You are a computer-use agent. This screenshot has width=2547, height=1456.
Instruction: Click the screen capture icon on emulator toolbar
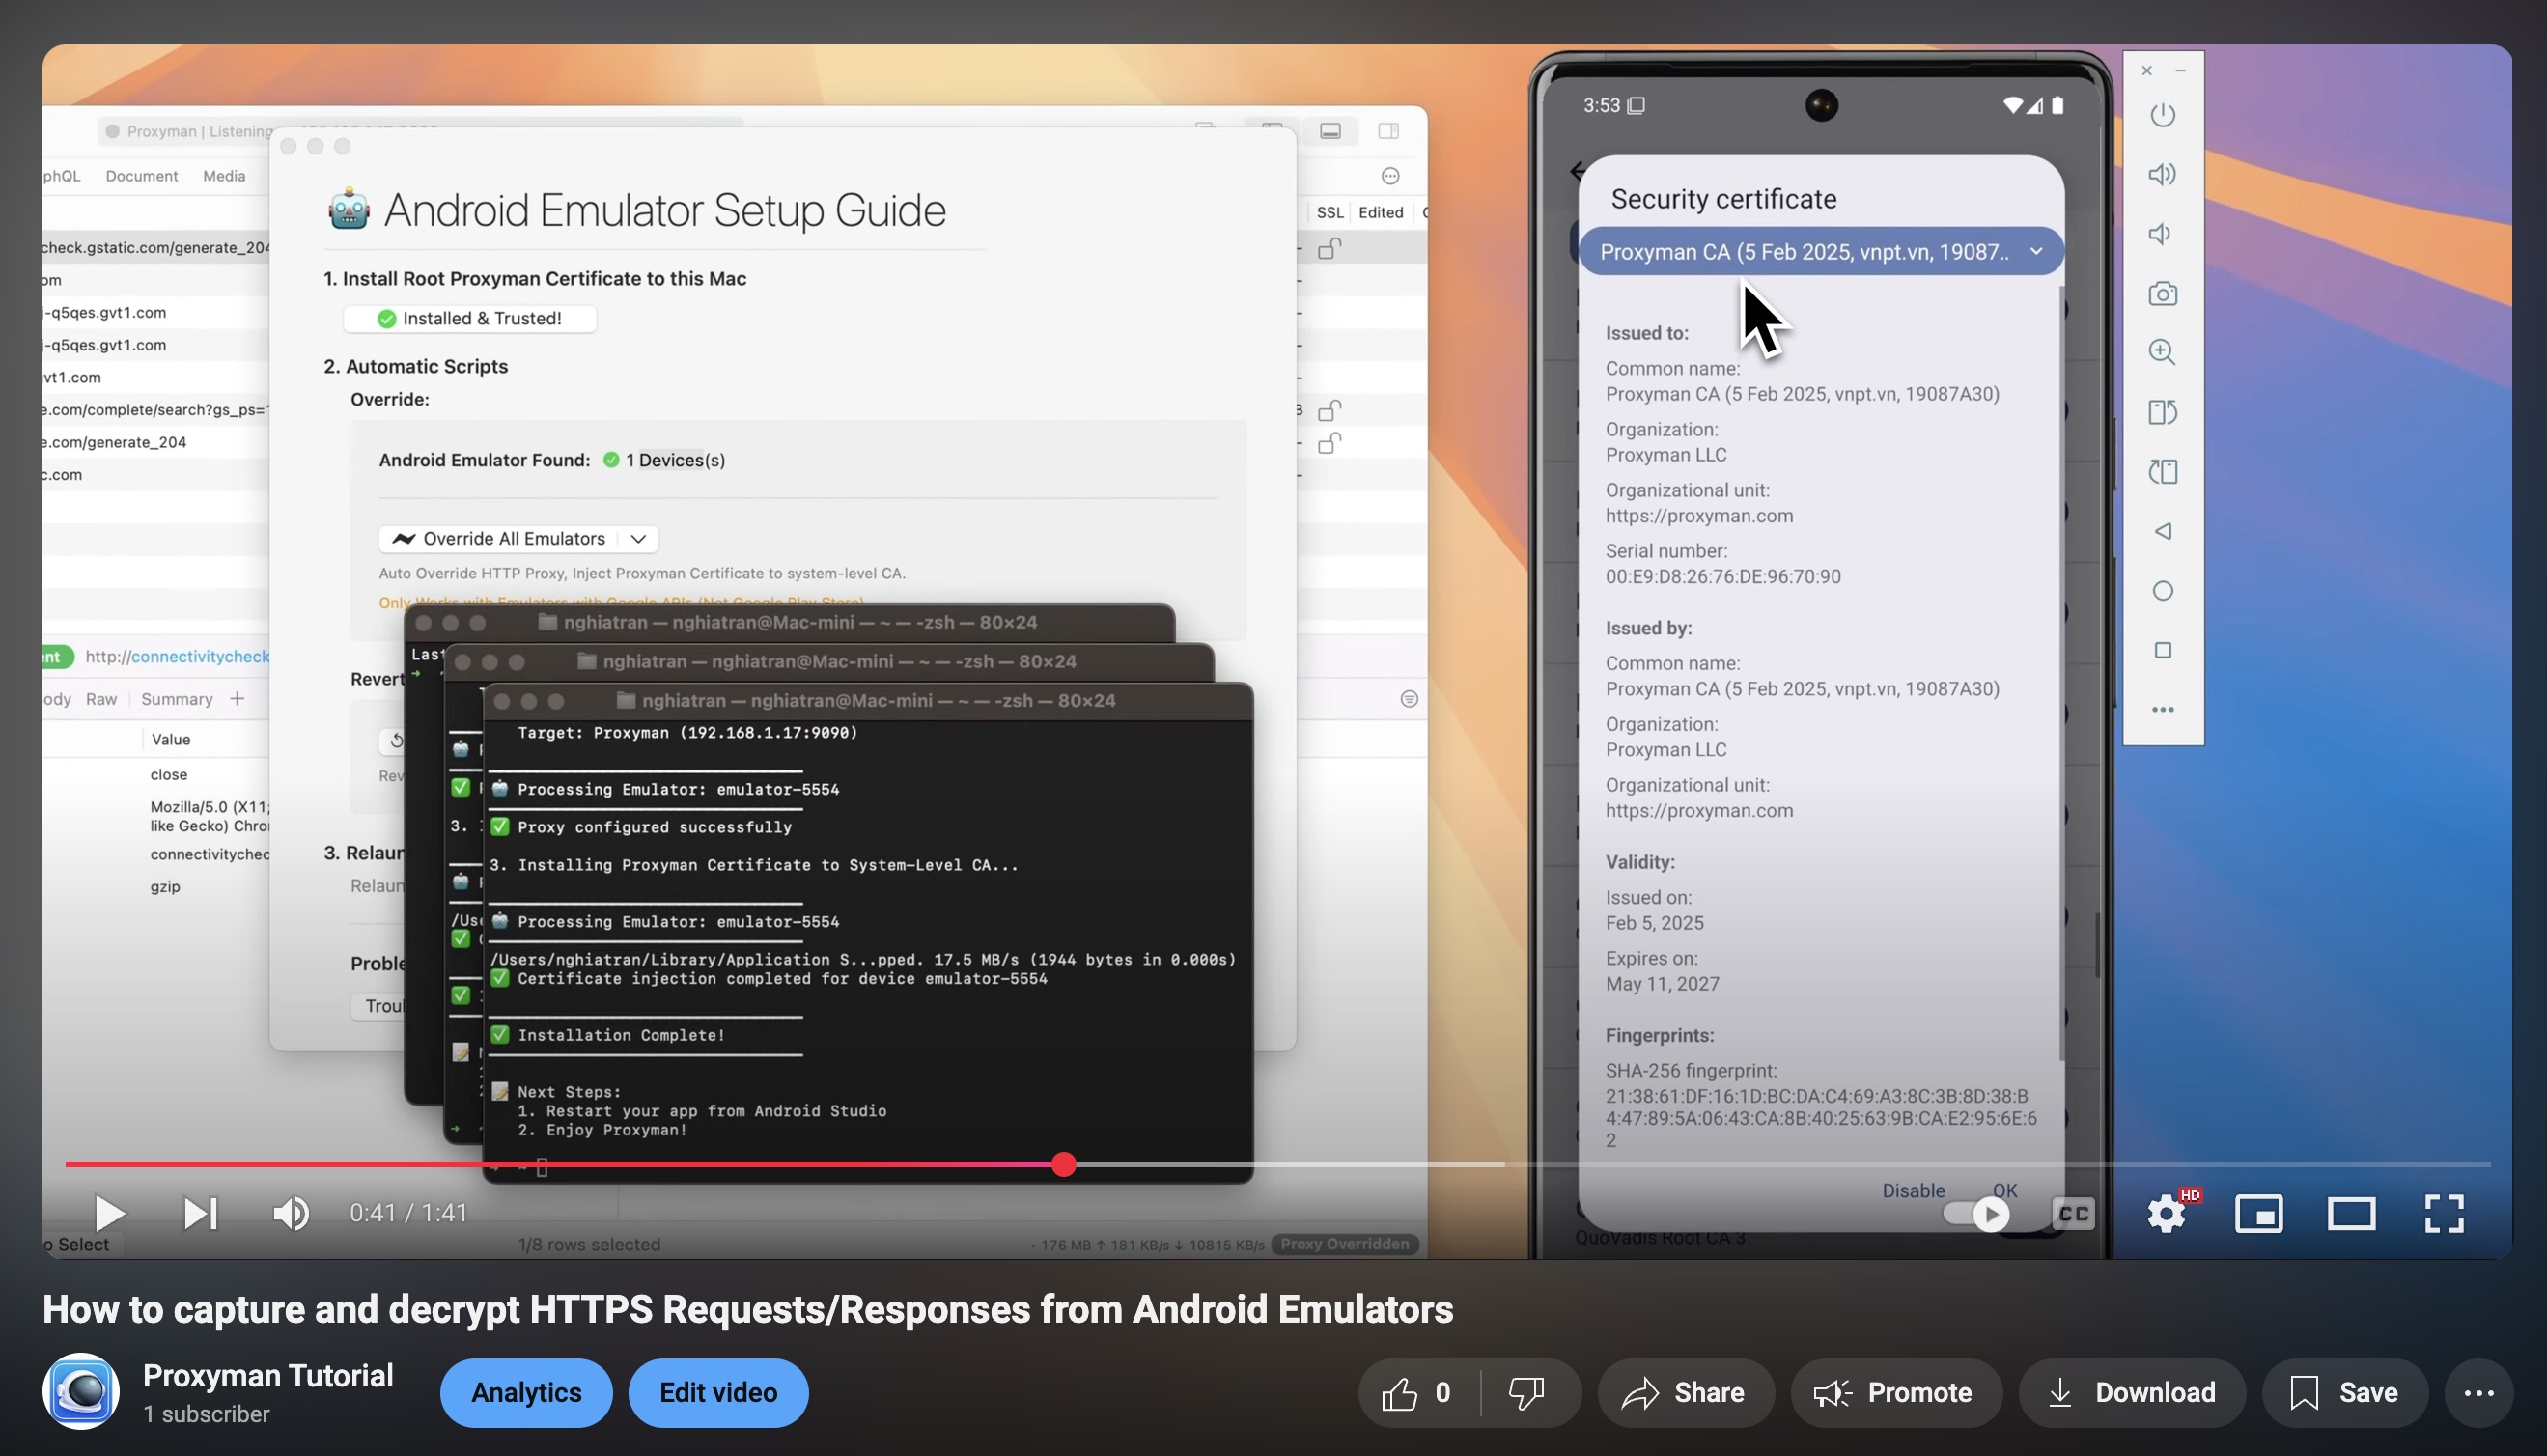(2164, 293)
